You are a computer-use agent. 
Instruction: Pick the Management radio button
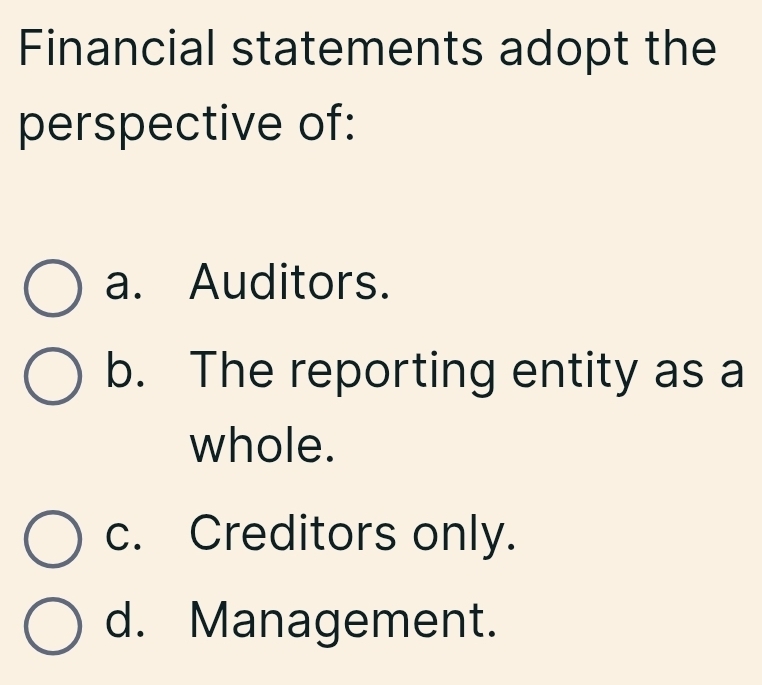point(52,626)
